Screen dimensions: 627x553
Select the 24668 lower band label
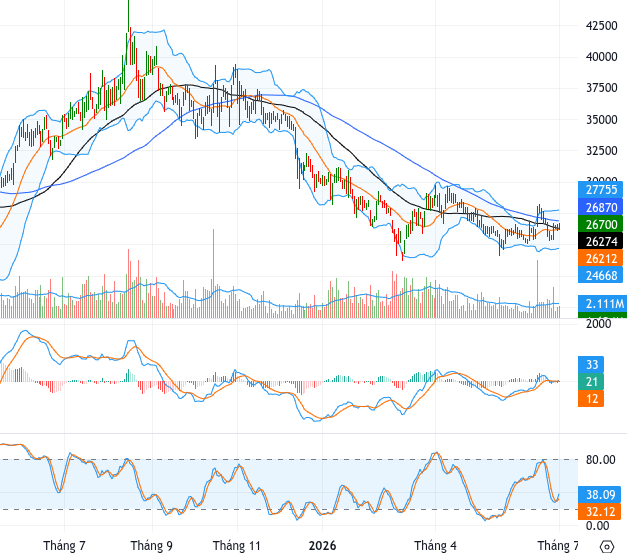tap(600, 275)
